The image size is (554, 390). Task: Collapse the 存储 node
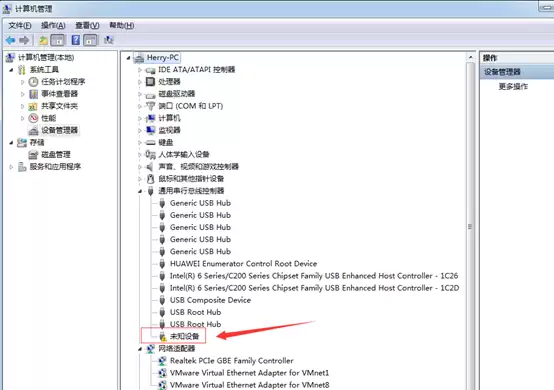[11, 143]
